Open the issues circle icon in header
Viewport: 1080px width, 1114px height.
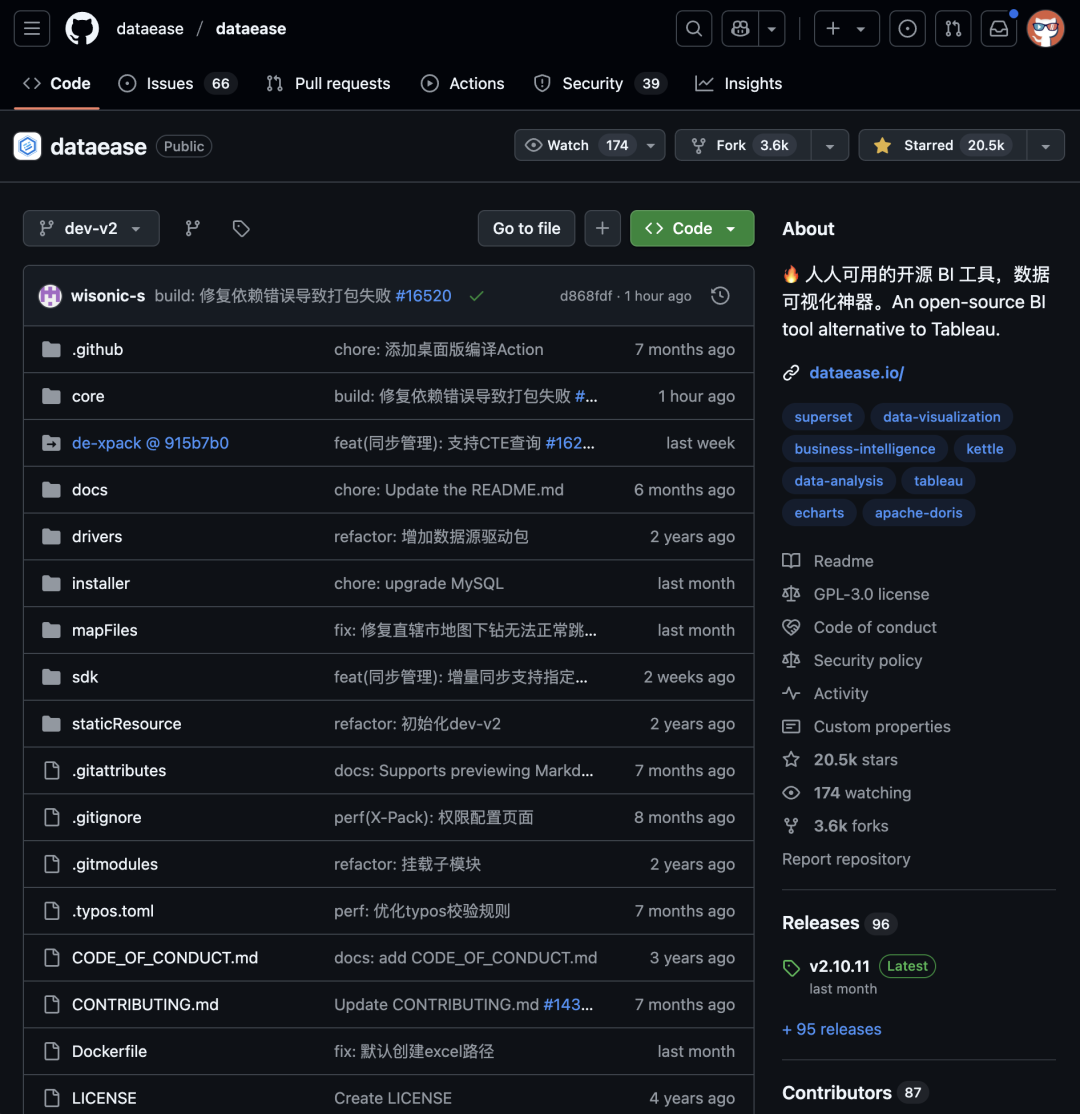coord(907,28)
